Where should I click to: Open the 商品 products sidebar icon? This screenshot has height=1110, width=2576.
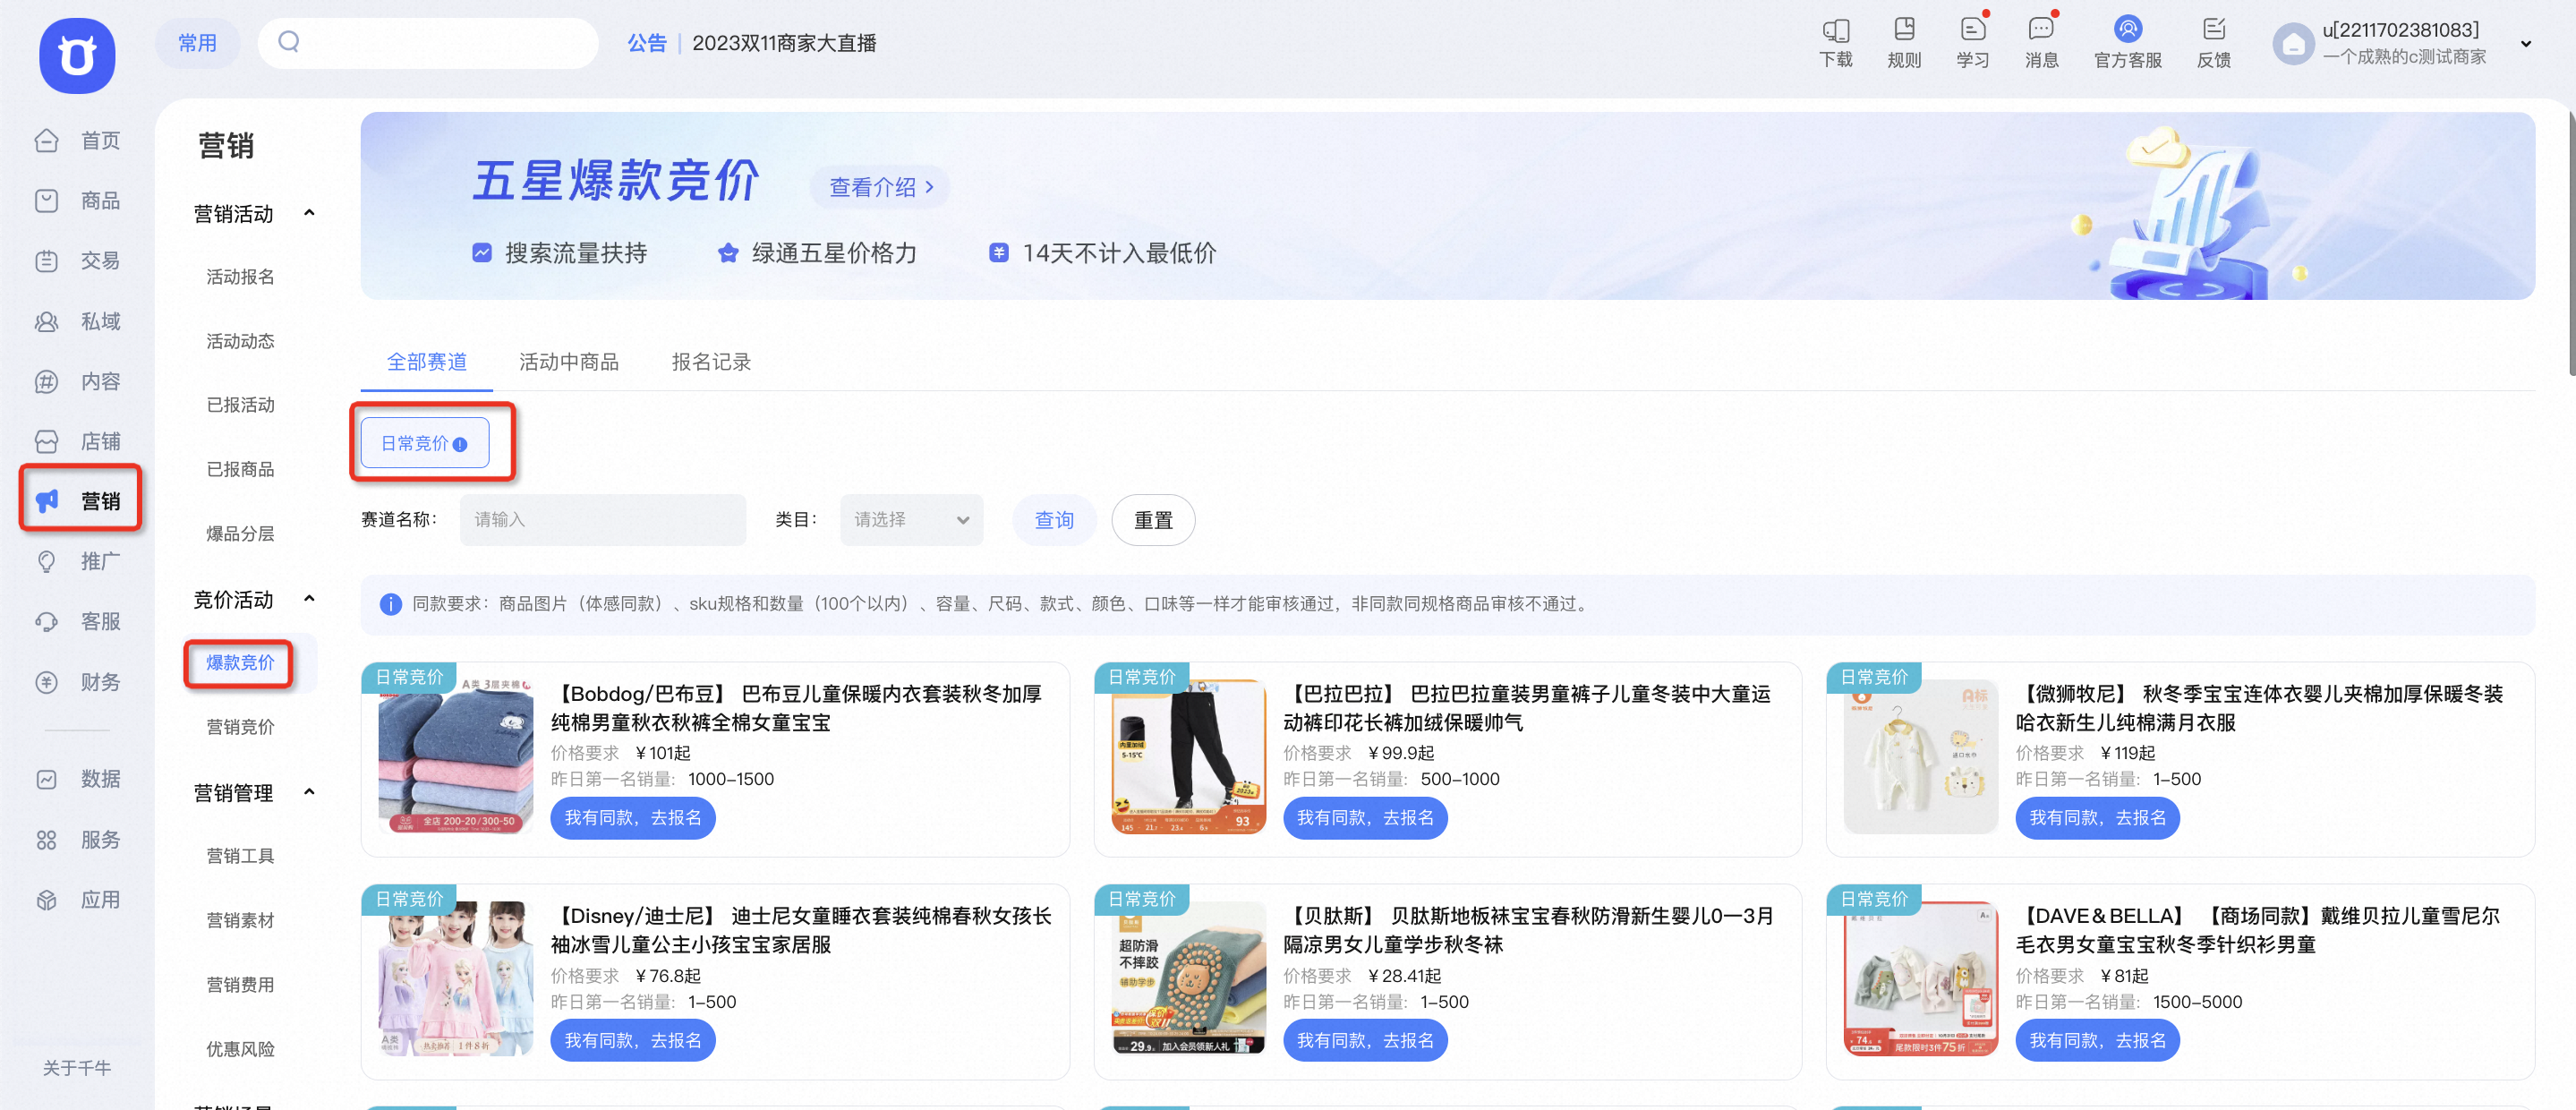coord(47,201)
